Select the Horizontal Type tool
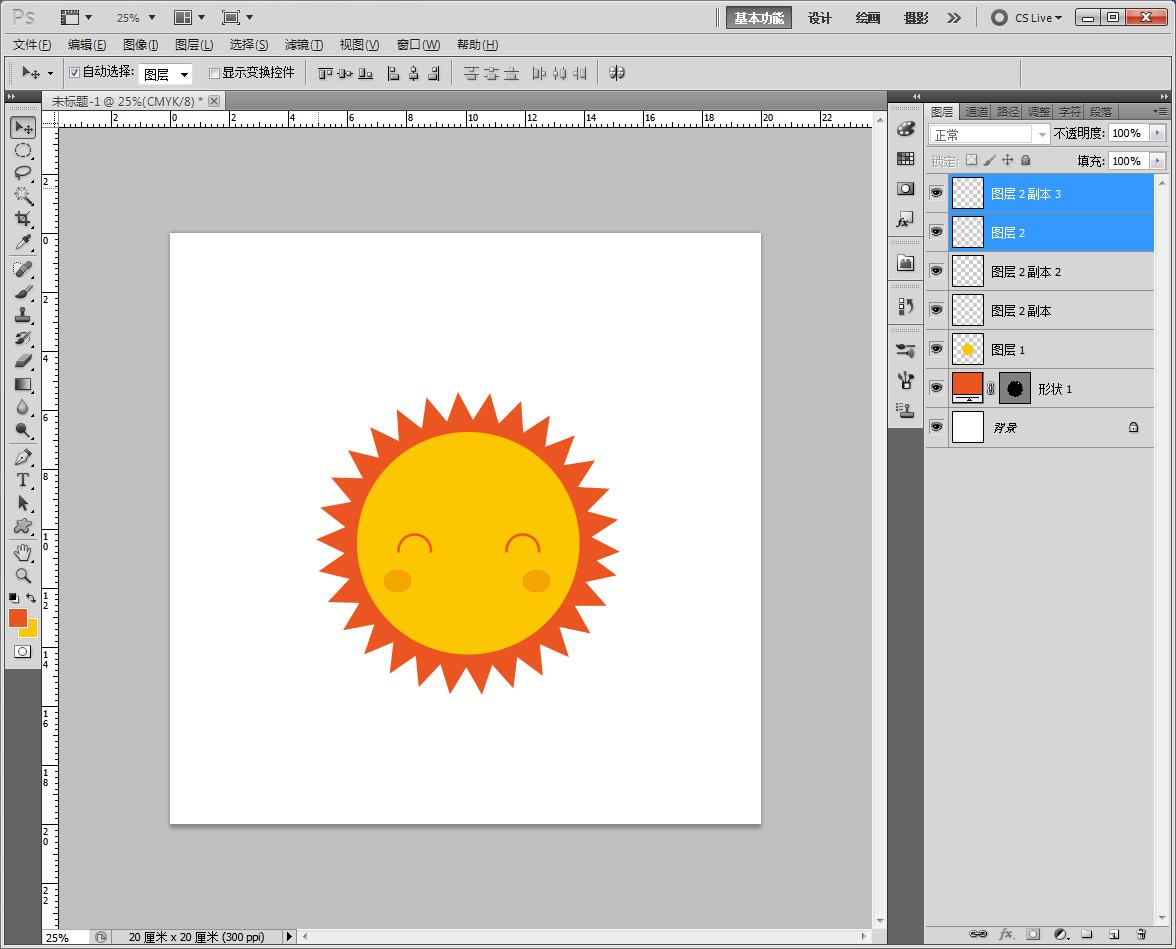This screenshot has width=1176, height=949. 23,480
